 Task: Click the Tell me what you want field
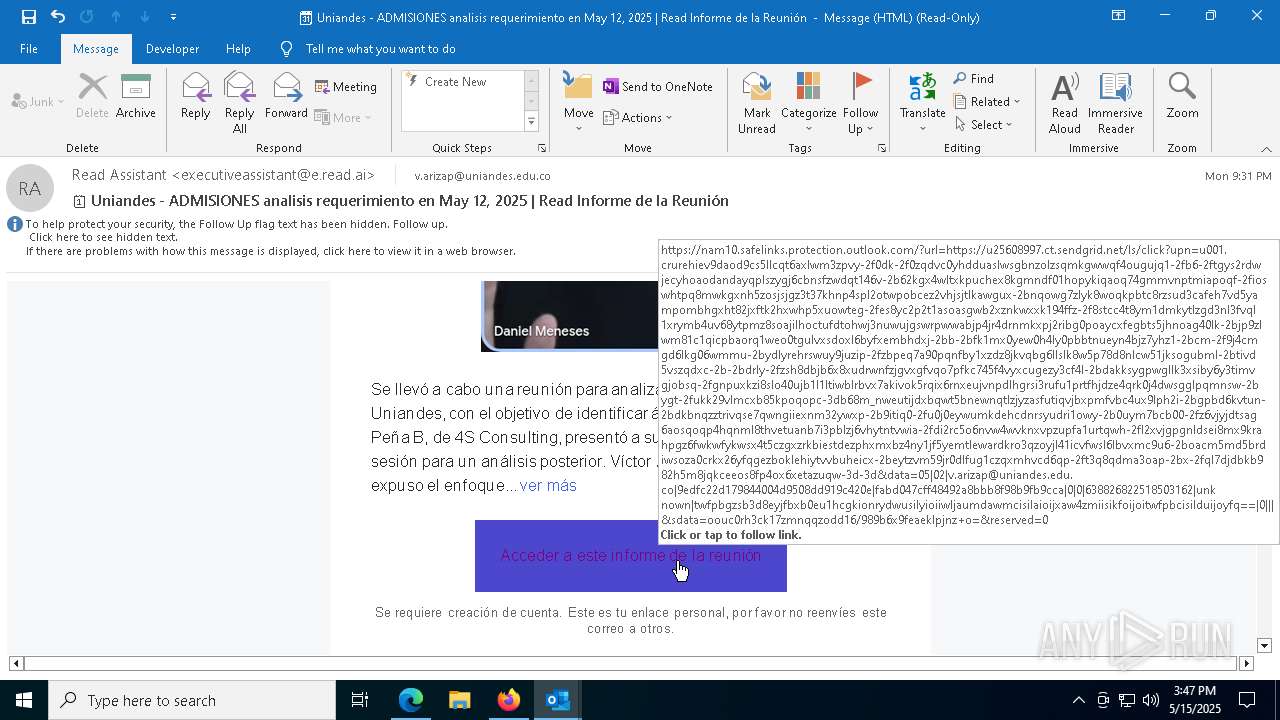(x=380, y=48)
